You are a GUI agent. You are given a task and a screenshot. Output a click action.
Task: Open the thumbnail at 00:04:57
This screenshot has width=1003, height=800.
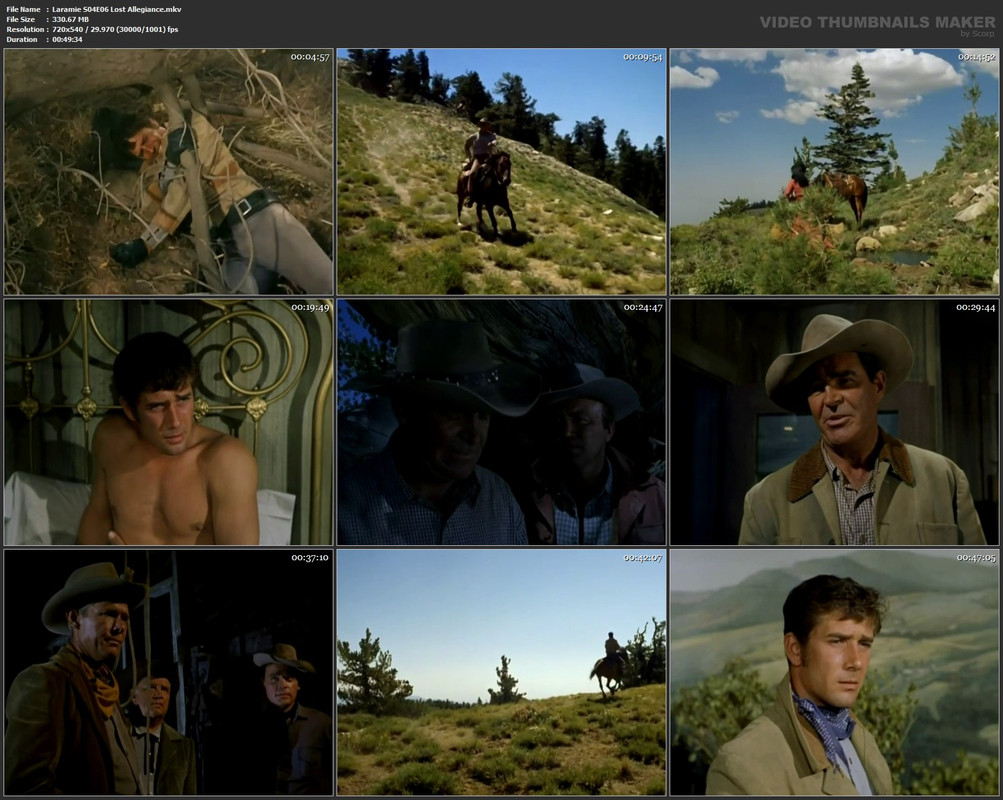pyautogui.click(x=169, y=172)
